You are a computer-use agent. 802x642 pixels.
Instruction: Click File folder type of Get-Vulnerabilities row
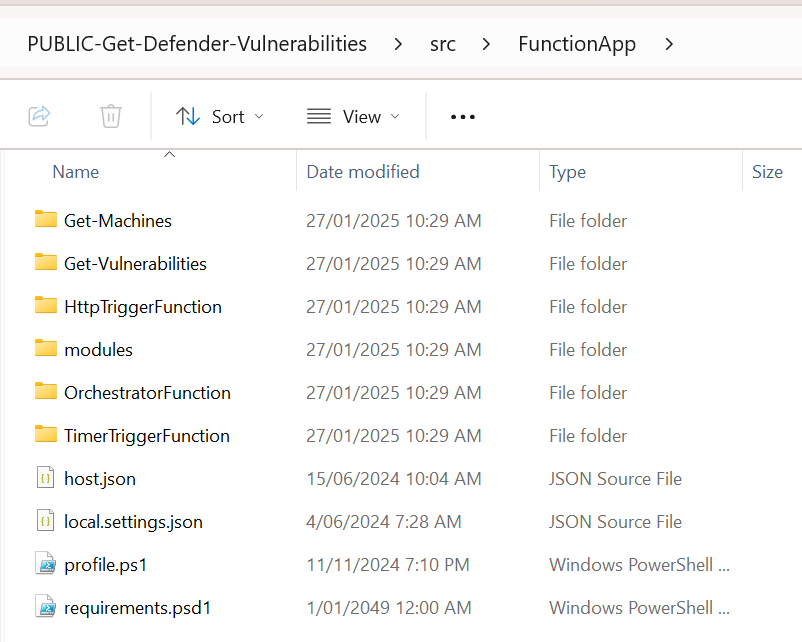(588, 264)
